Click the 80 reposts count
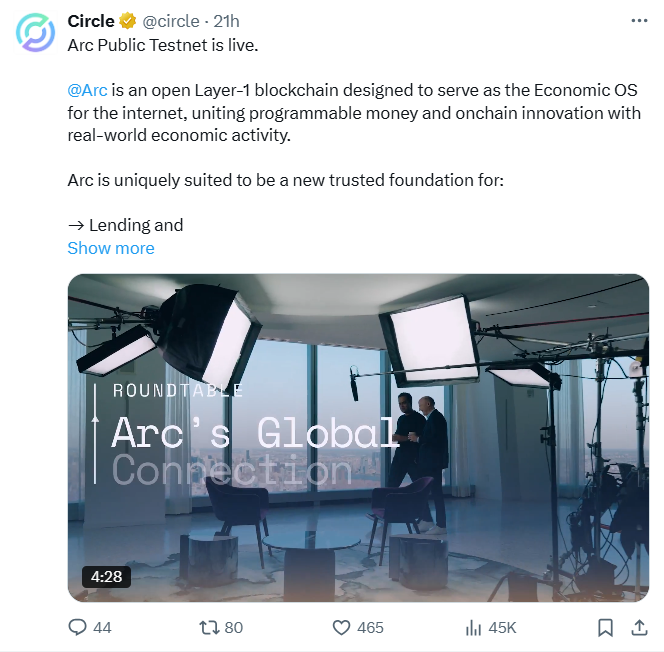Screen dimensions: 664x652 (x=234, y=627)
